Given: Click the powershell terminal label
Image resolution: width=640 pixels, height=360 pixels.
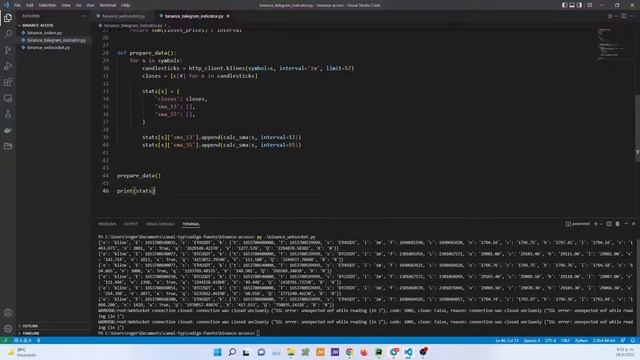Looking at the screenshot, I should click(x=578, y=224).
